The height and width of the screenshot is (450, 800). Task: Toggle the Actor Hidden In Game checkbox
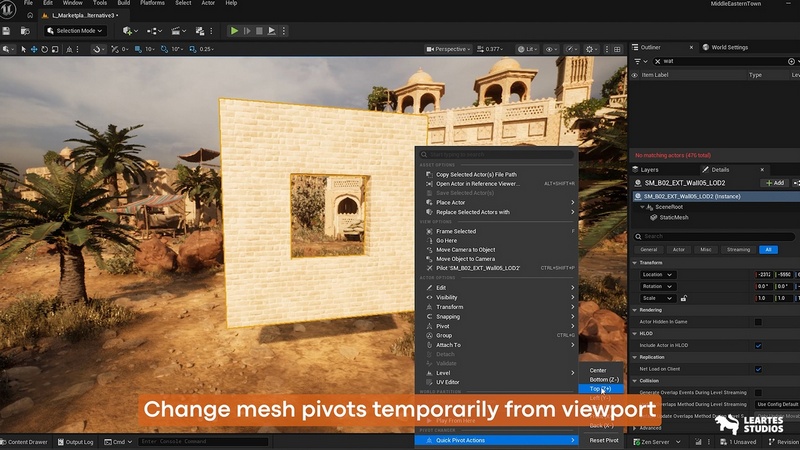[758, 322]
